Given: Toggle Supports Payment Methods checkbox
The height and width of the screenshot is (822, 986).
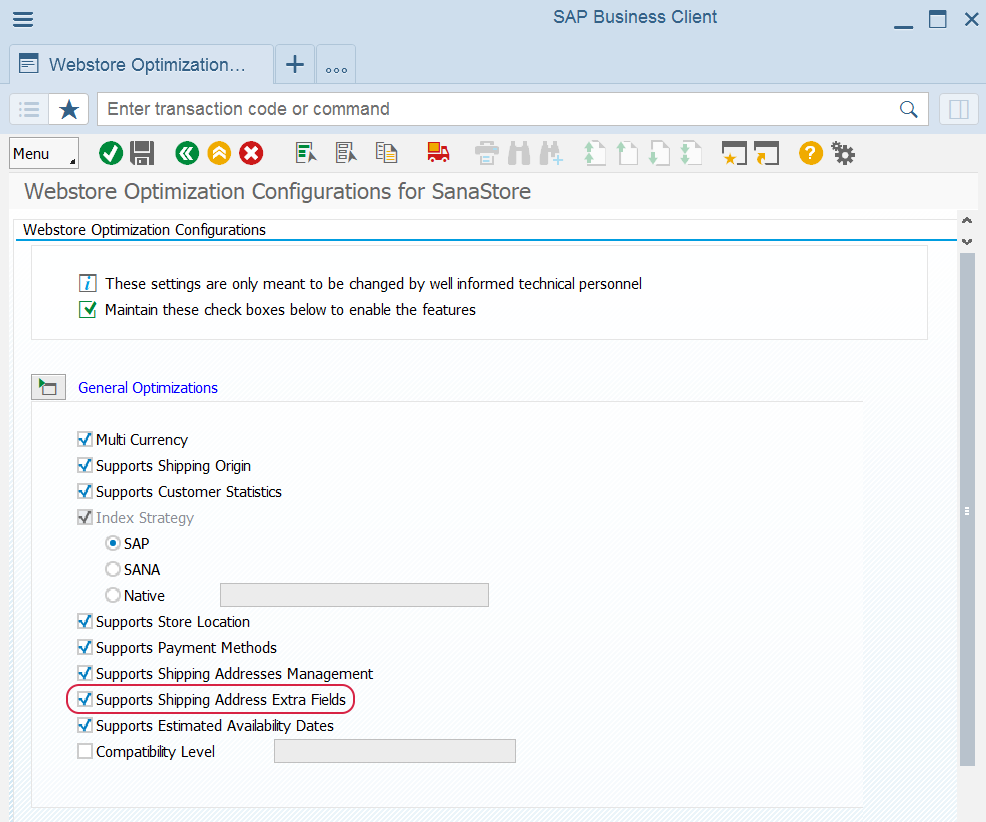Looking at the screenshot, I should pyautogui.click(x=84, y=647).
